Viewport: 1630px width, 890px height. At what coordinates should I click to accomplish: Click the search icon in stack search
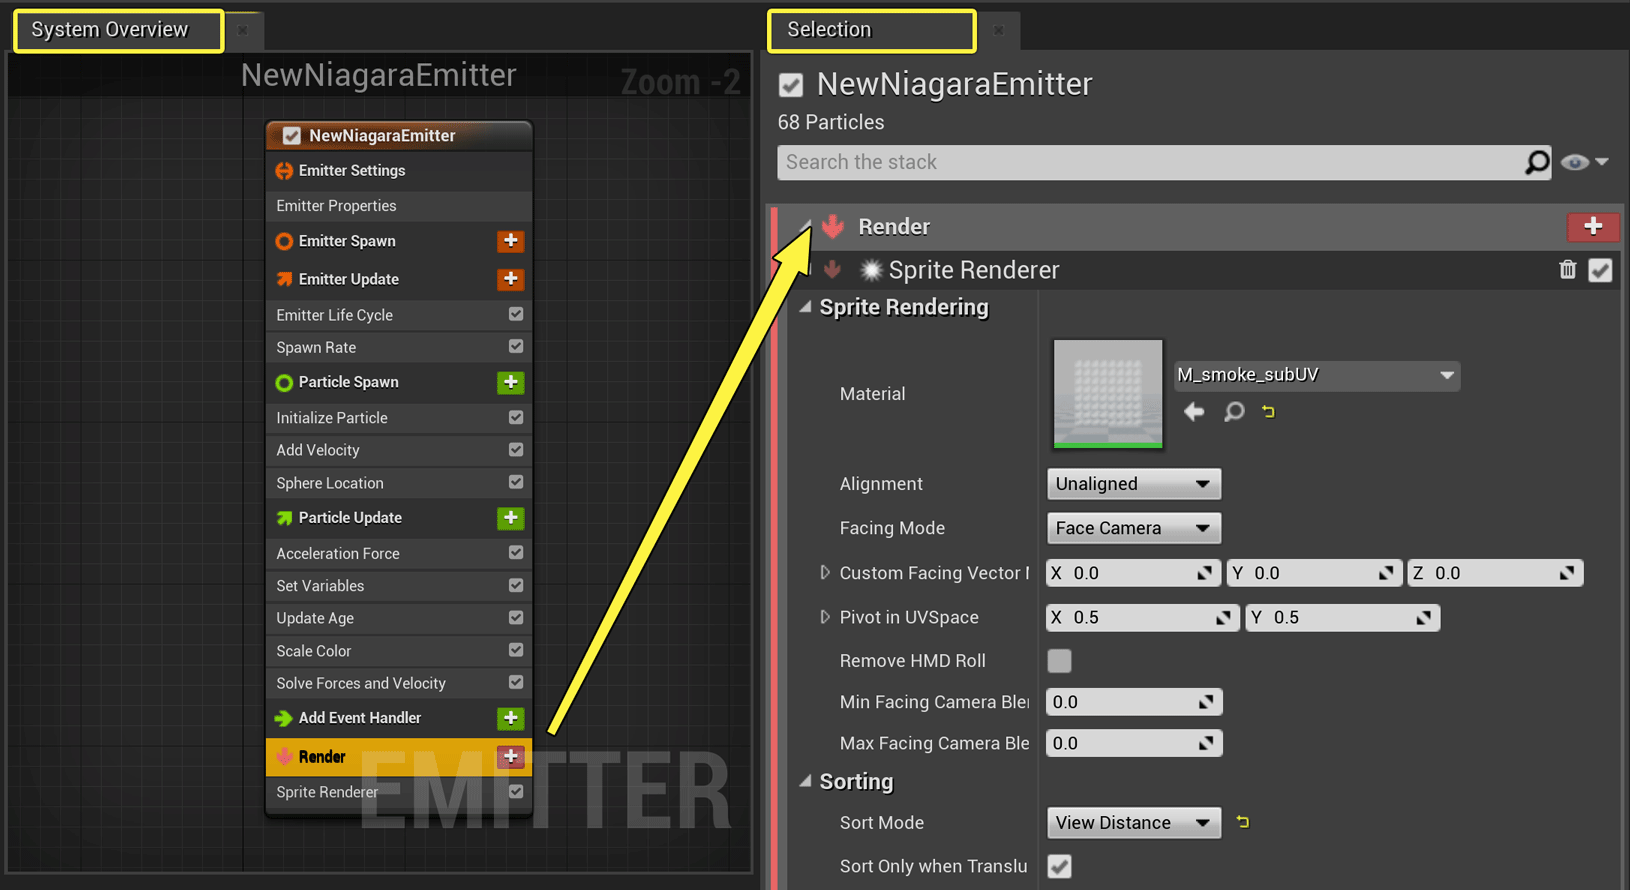(1536, 162)
